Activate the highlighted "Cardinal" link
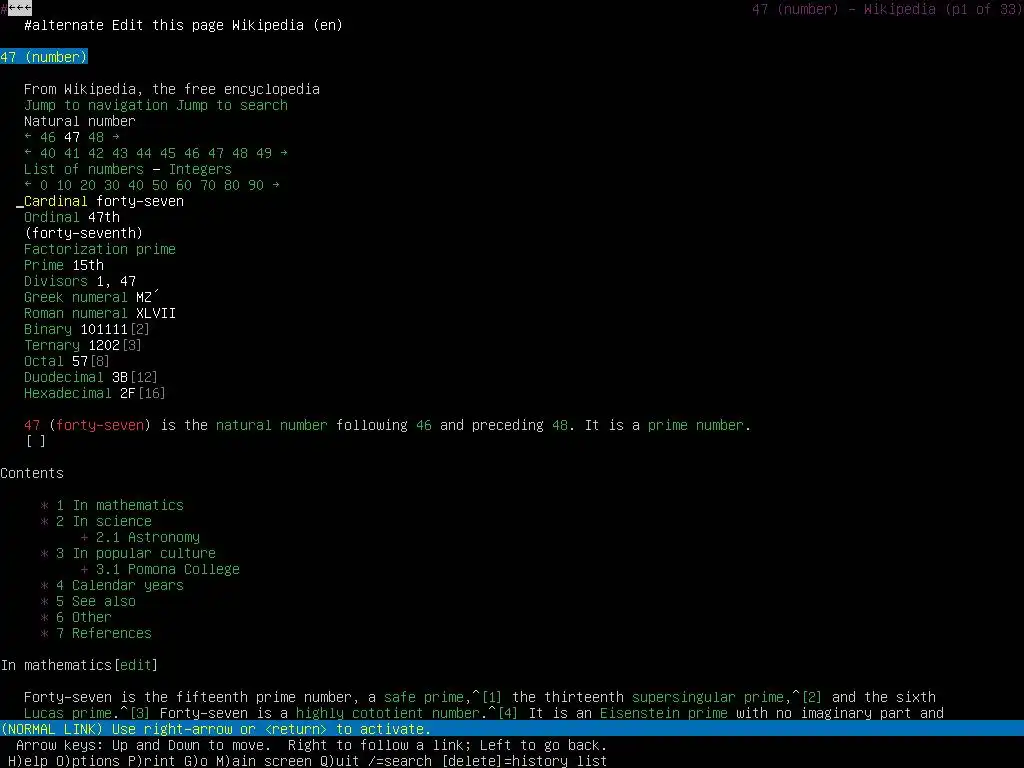This screenshot has width=1024, height=768. [56, 201]
